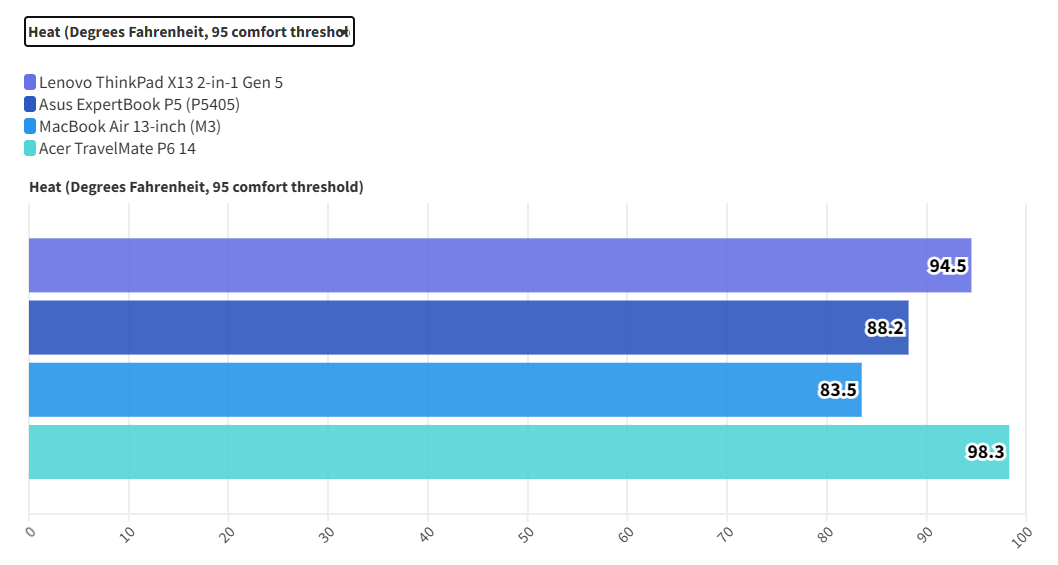Click the 94.5 value label
The height and width of the screenshot is (565, 1058).
[947, 266]
